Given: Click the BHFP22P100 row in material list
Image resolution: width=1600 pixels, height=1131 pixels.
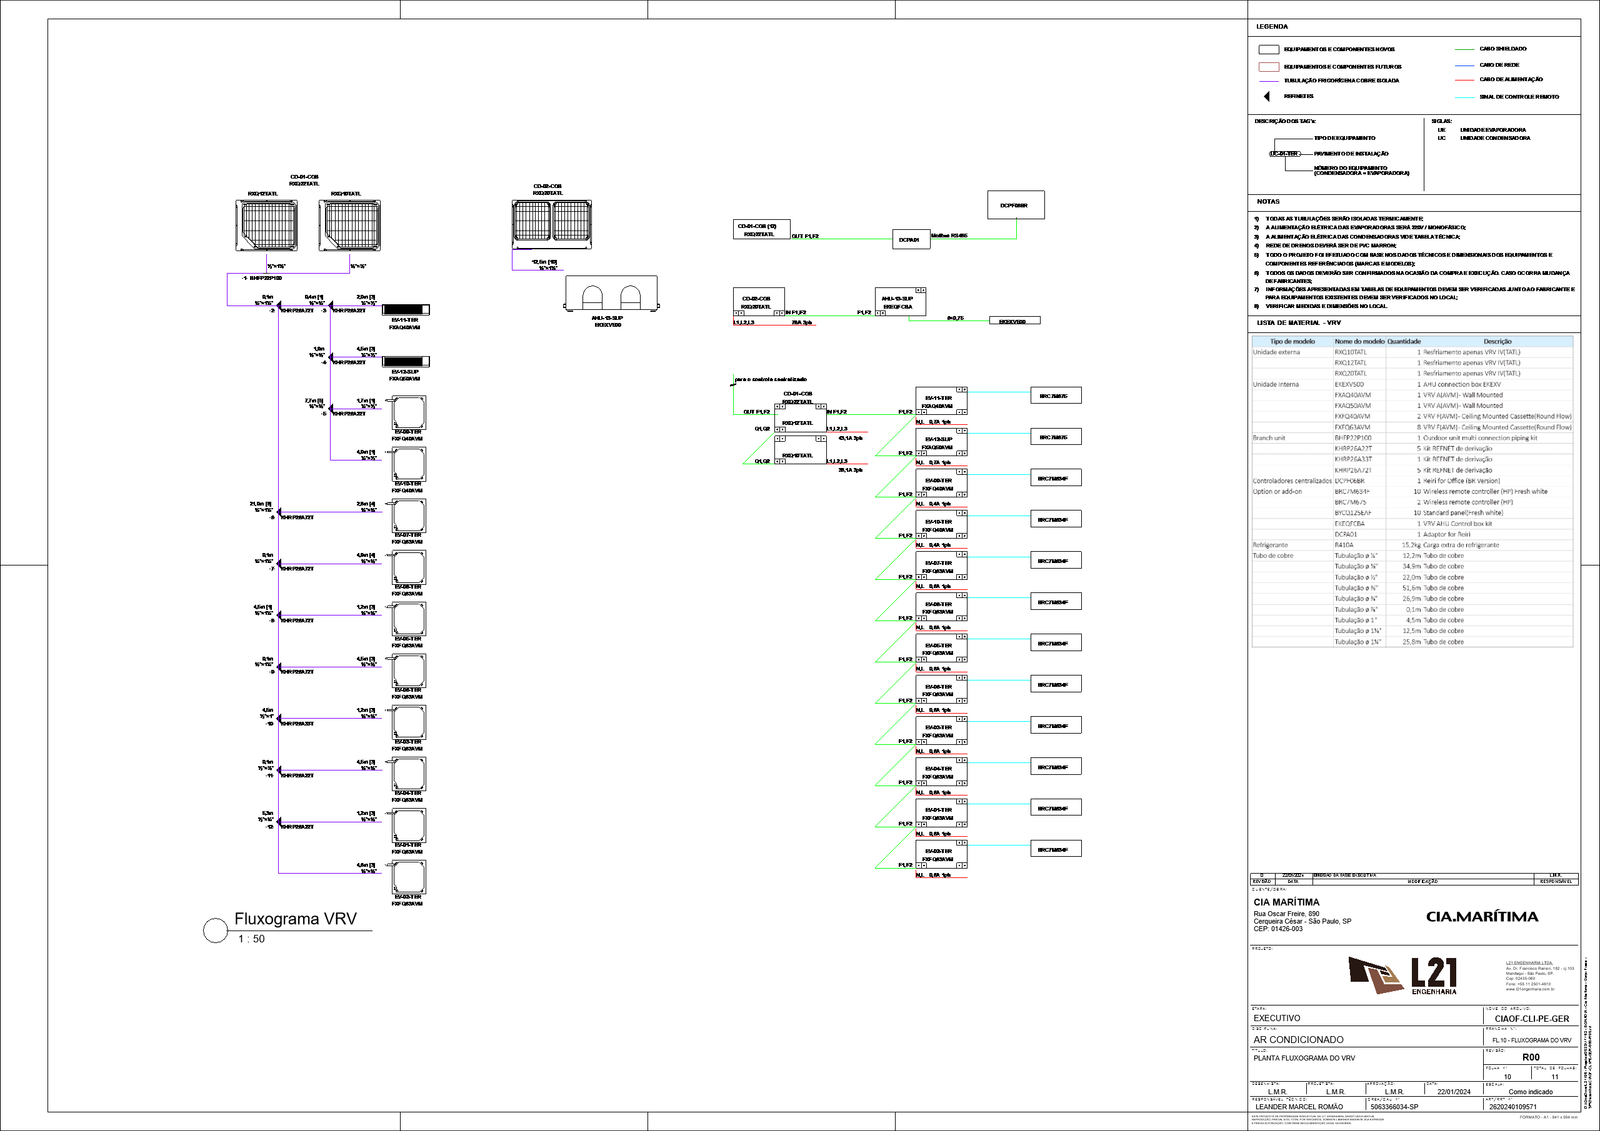Looking at the screenshot, I should pos(1412,438).
